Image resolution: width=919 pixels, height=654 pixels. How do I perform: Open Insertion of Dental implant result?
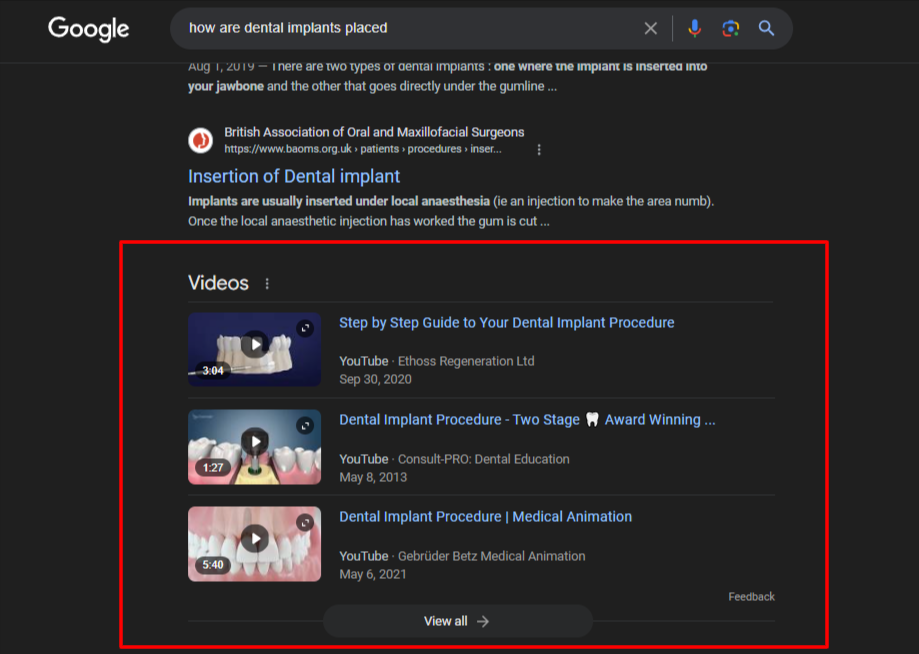(x=294, y=176)
